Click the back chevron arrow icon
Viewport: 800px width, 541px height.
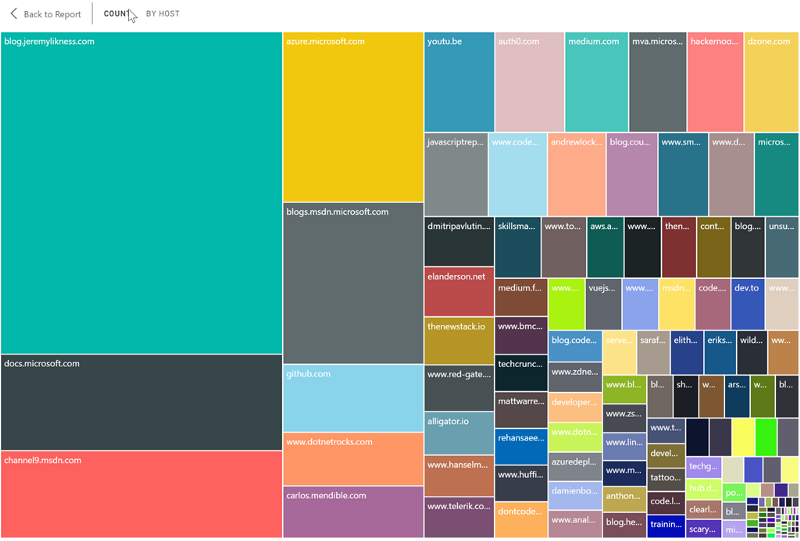pos(14,14)
